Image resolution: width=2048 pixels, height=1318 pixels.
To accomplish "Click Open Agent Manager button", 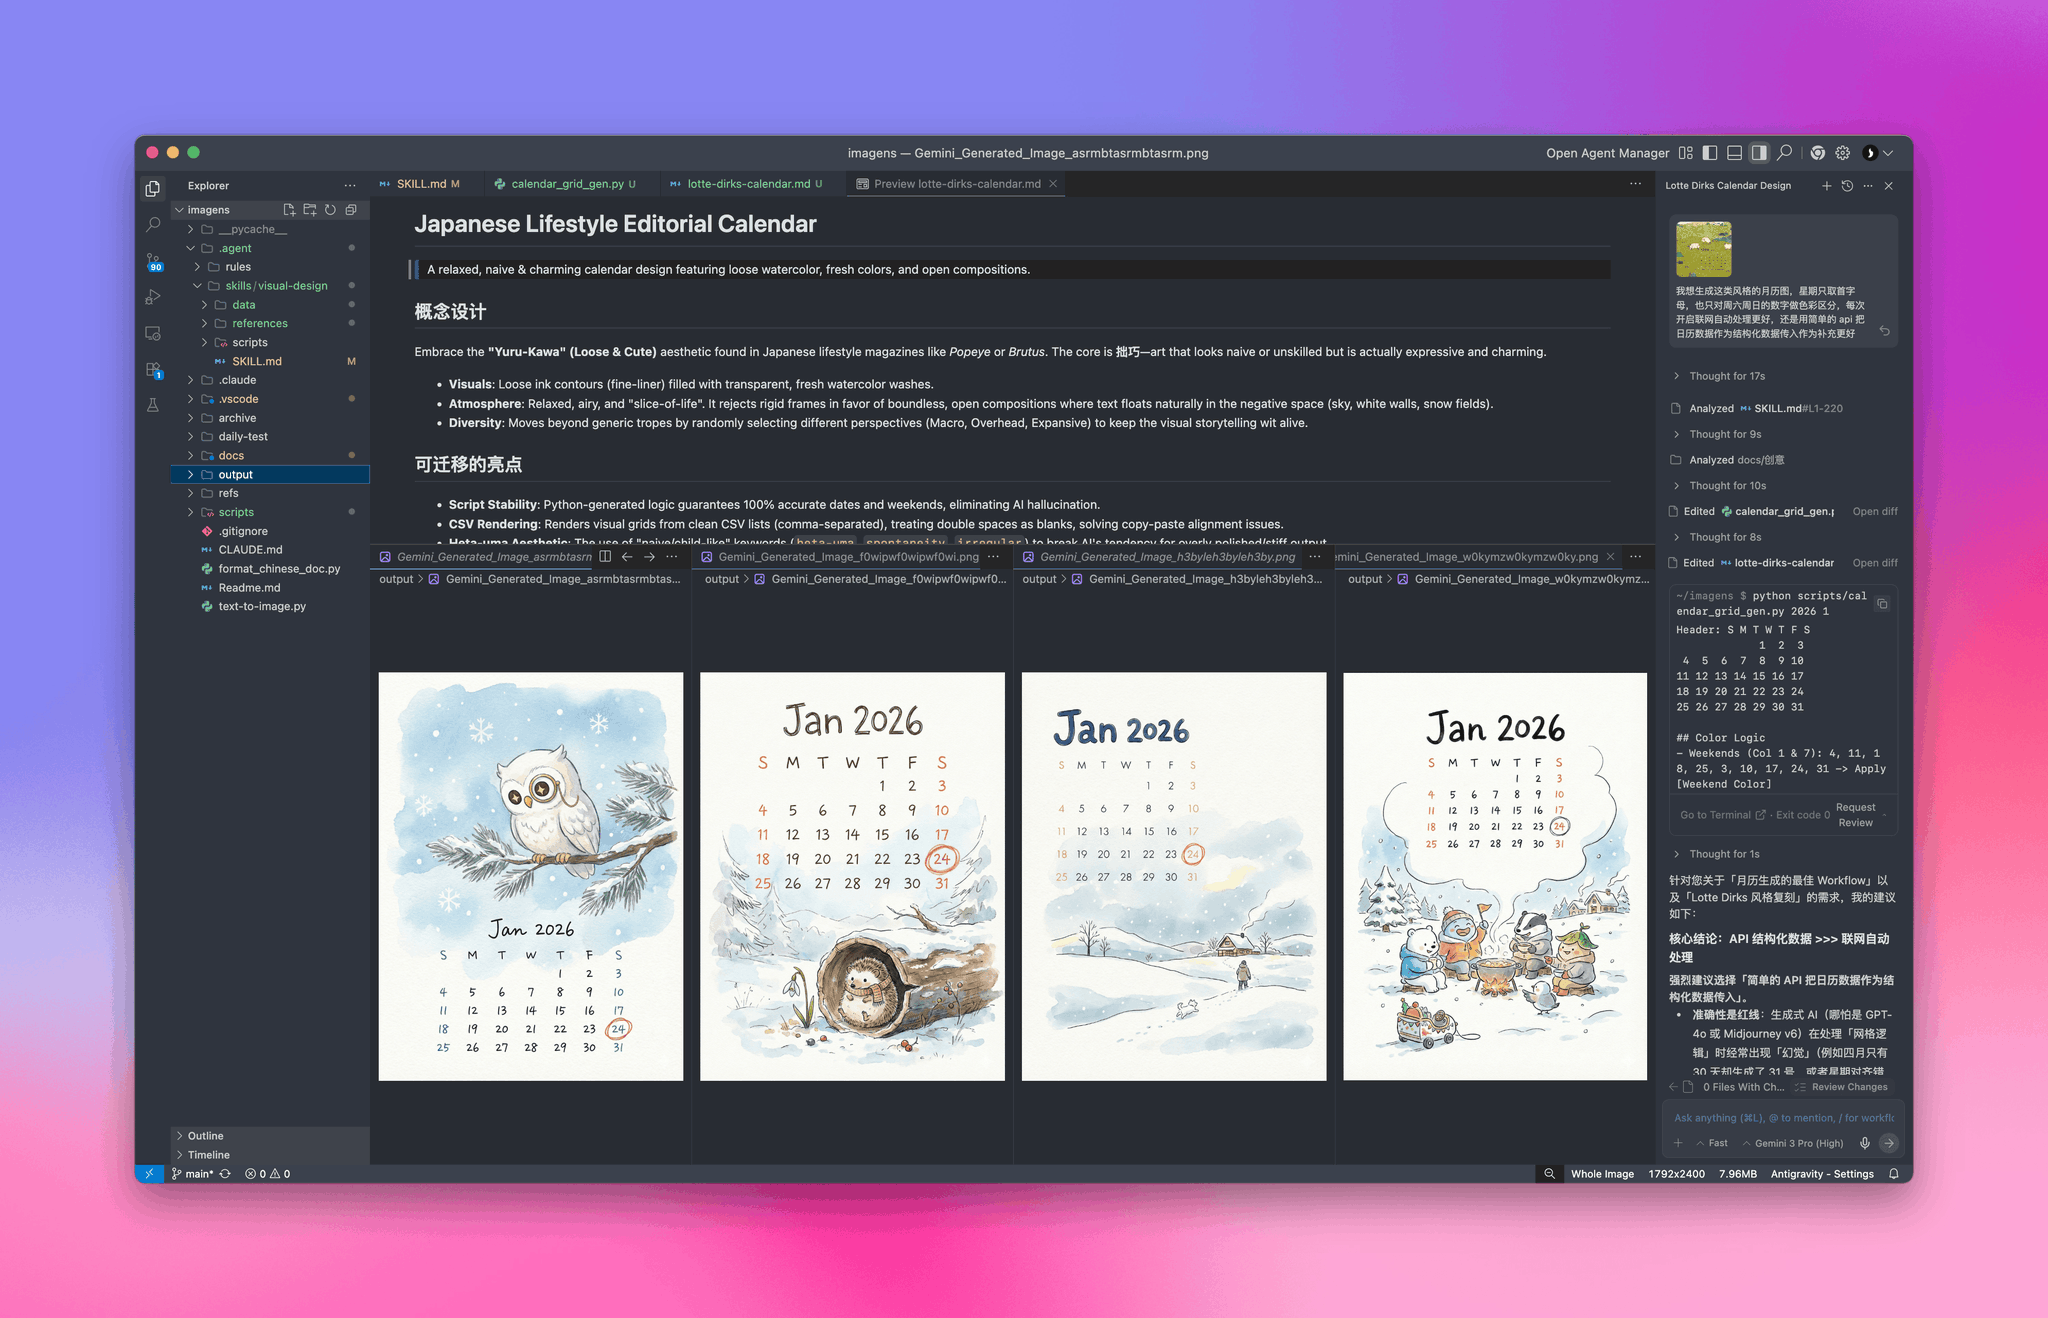I will click(1607, 153).
